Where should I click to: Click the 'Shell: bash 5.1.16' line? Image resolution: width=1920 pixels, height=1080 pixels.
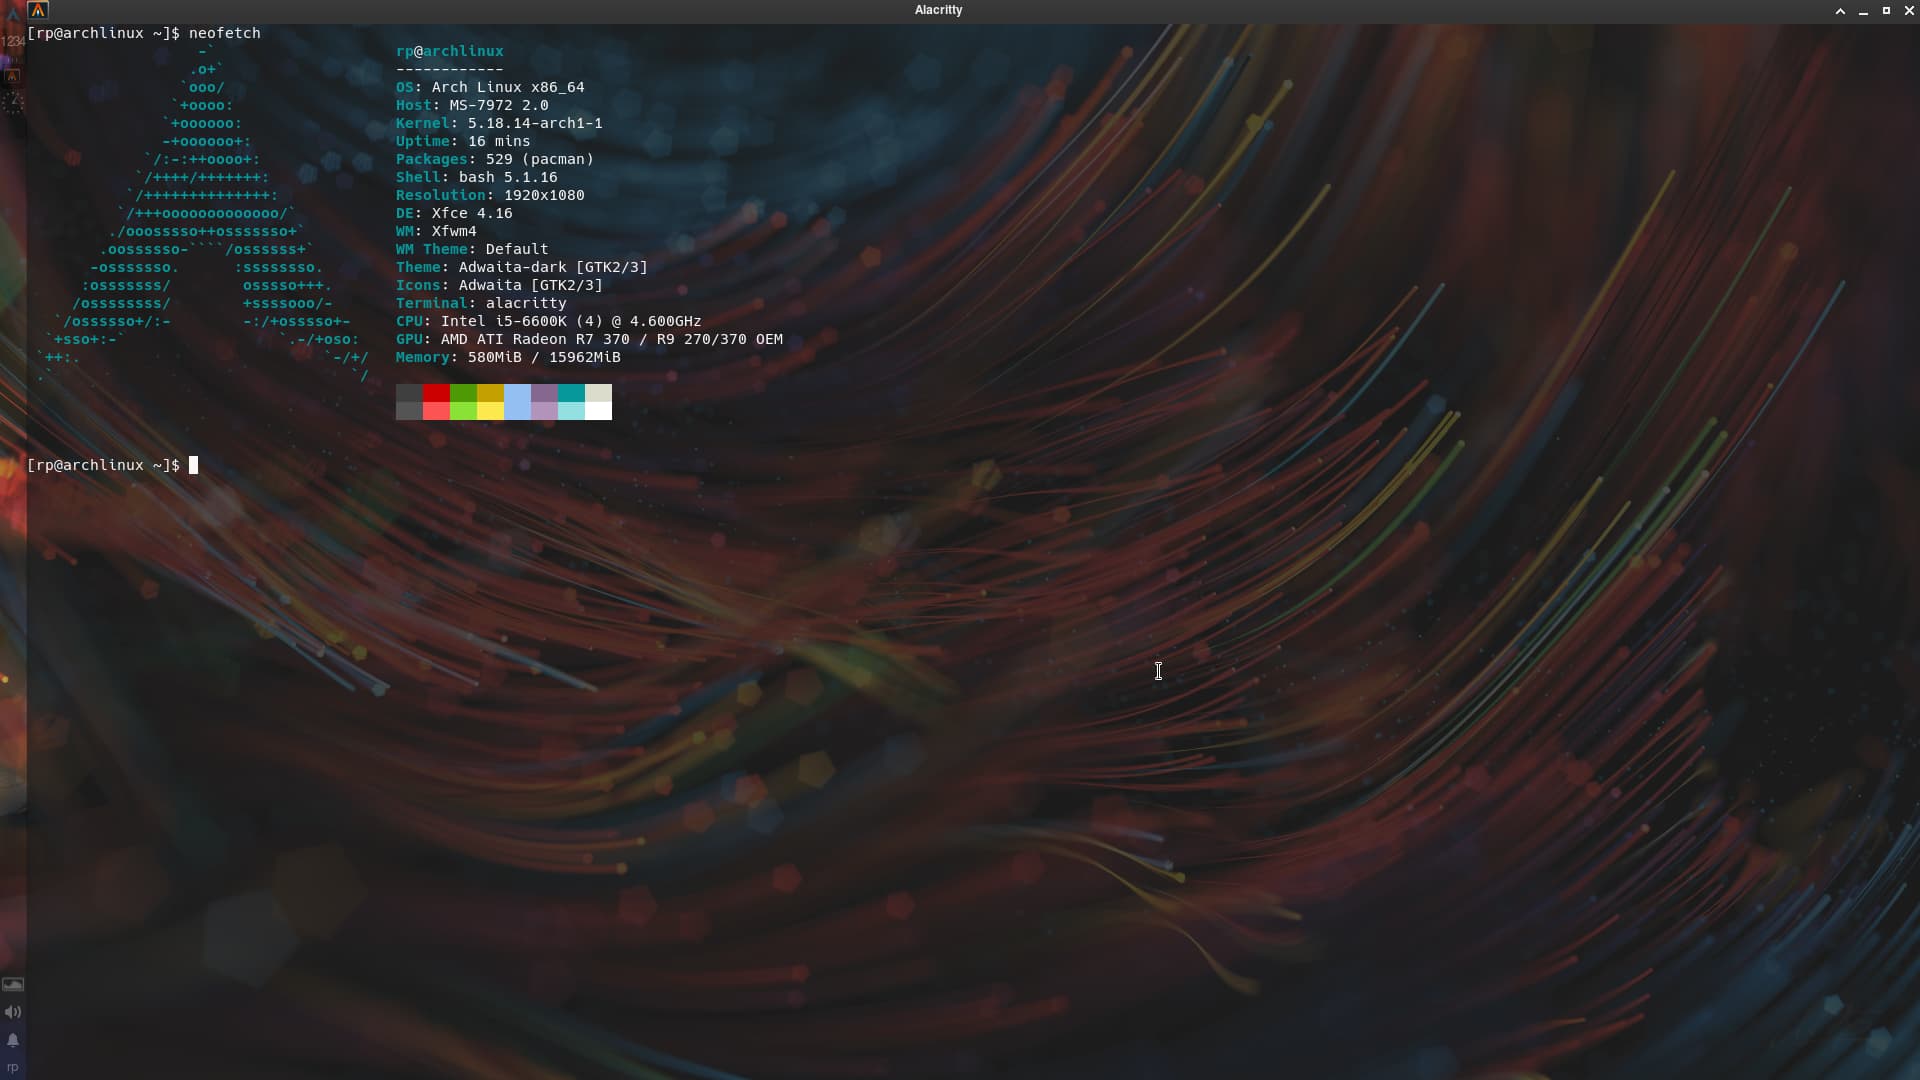(x=477, y=177)
